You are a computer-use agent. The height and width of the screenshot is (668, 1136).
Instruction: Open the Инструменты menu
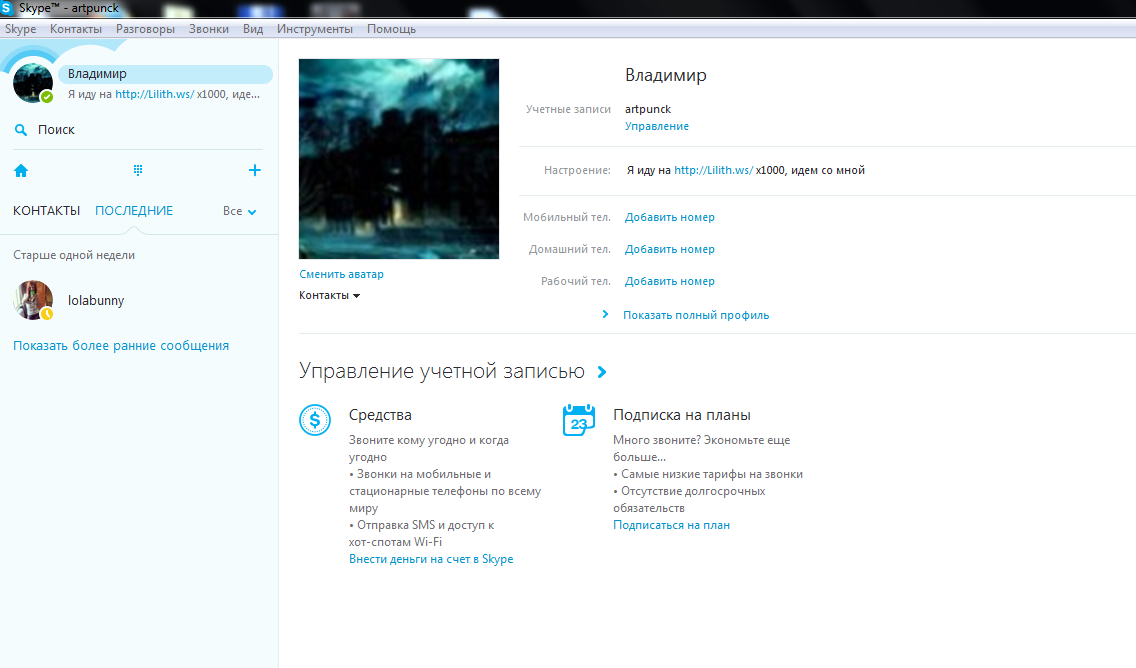click(x=315, y=29)
